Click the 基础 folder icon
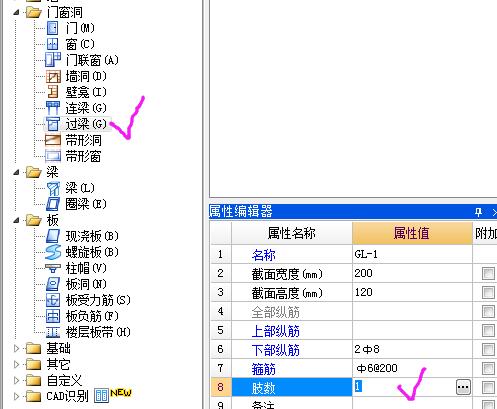Image resolution: width=497 pixels, height=409 pixels. (x=33, y=348)
